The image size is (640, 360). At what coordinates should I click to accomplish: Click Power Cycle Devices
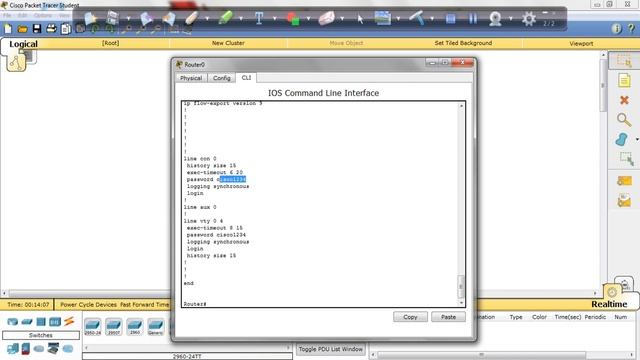(89, 304)
